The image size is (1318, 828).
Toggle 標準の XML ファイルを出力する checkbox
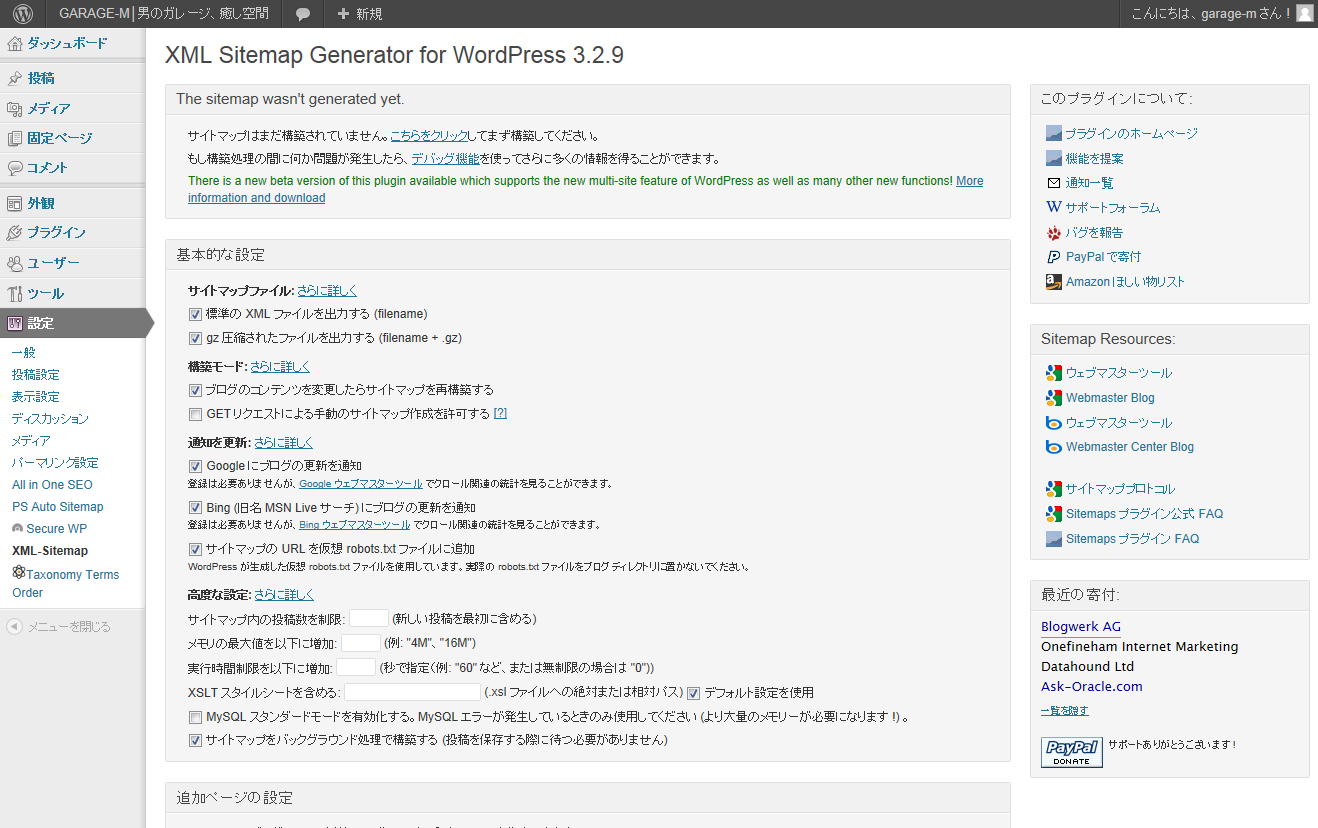[x=195, y=314]
